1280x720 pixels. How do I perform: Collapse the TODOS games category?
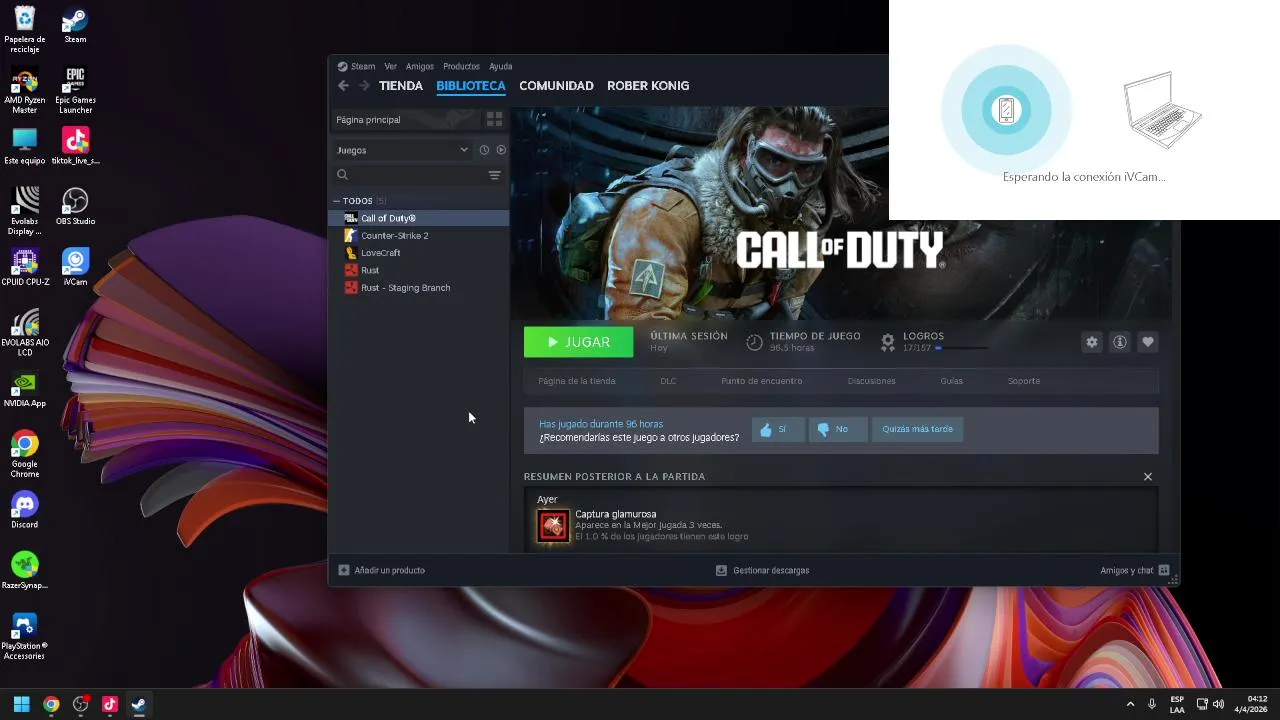tap(337, 201)
